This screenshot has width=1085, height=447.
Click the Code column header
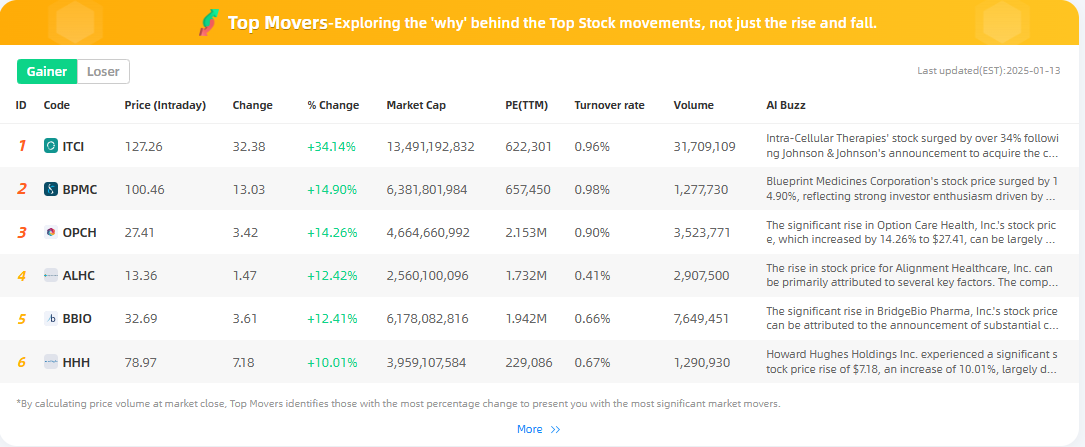point(57,105)
